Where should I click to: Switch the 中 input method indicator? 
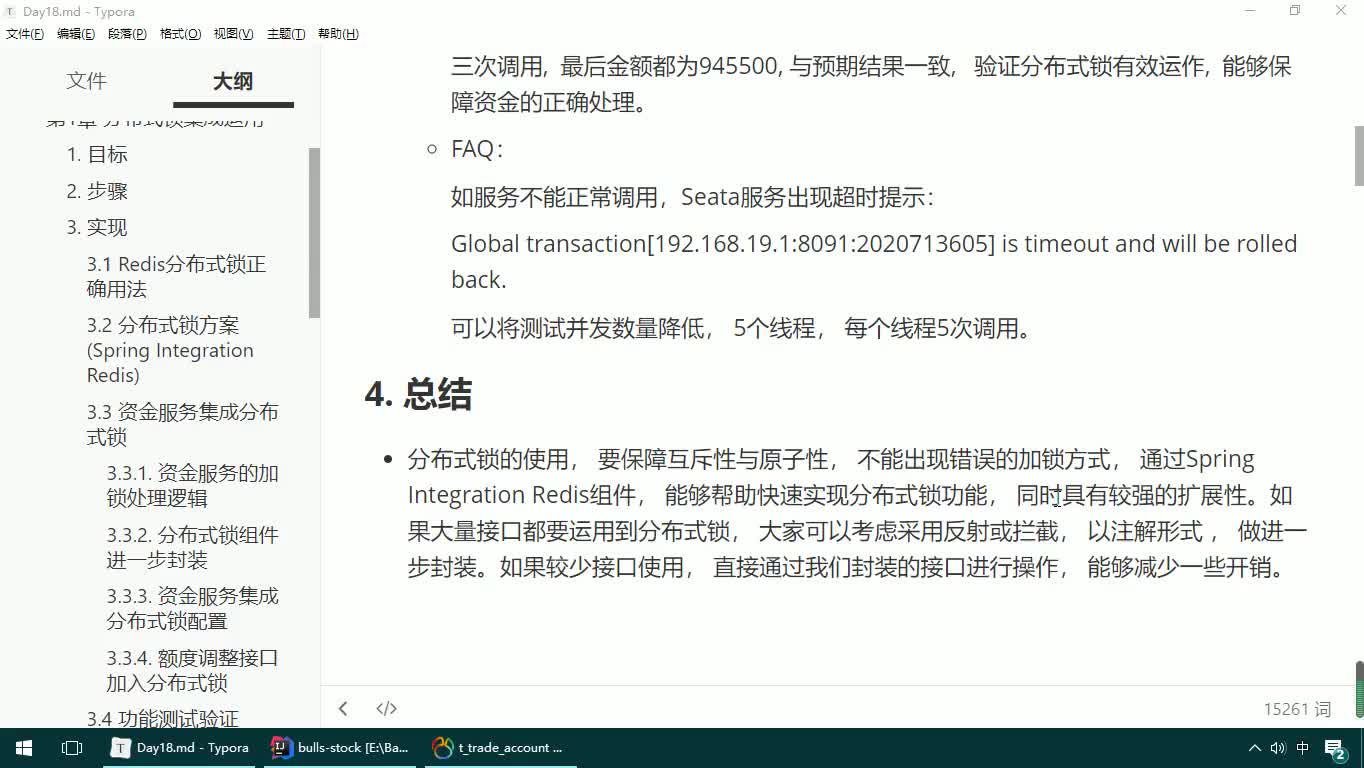tap(1303, 748)
